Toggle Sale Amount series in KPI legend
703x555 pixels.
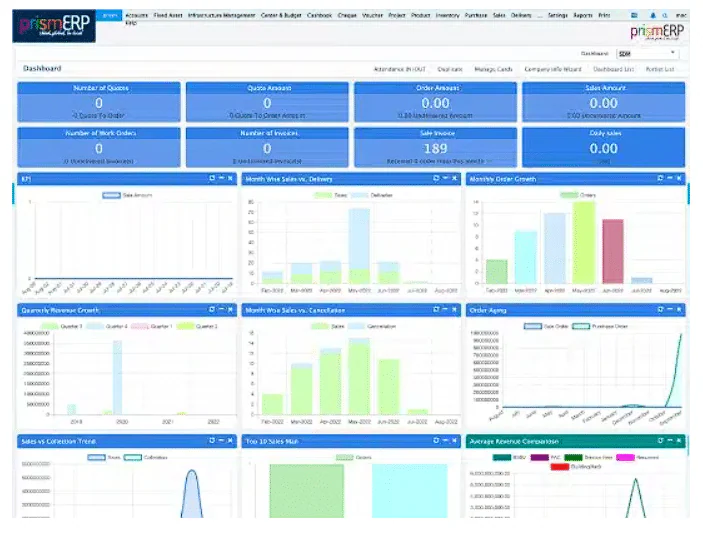point(127,195)
